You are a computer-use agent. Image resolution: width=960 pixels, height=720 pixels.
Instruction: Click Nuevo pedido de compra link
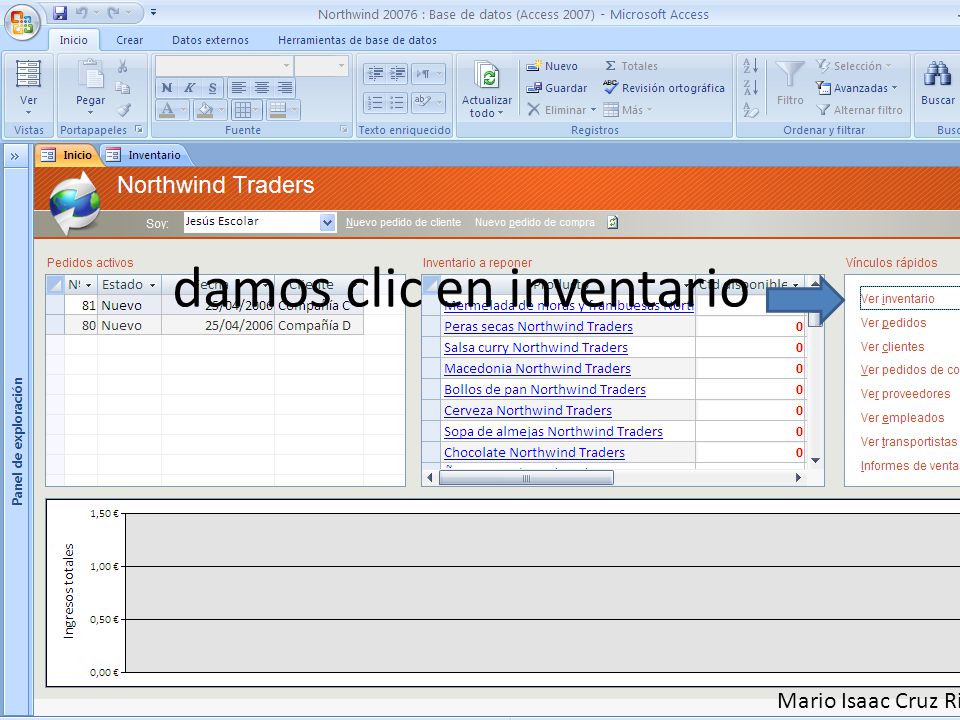[534, 222]
